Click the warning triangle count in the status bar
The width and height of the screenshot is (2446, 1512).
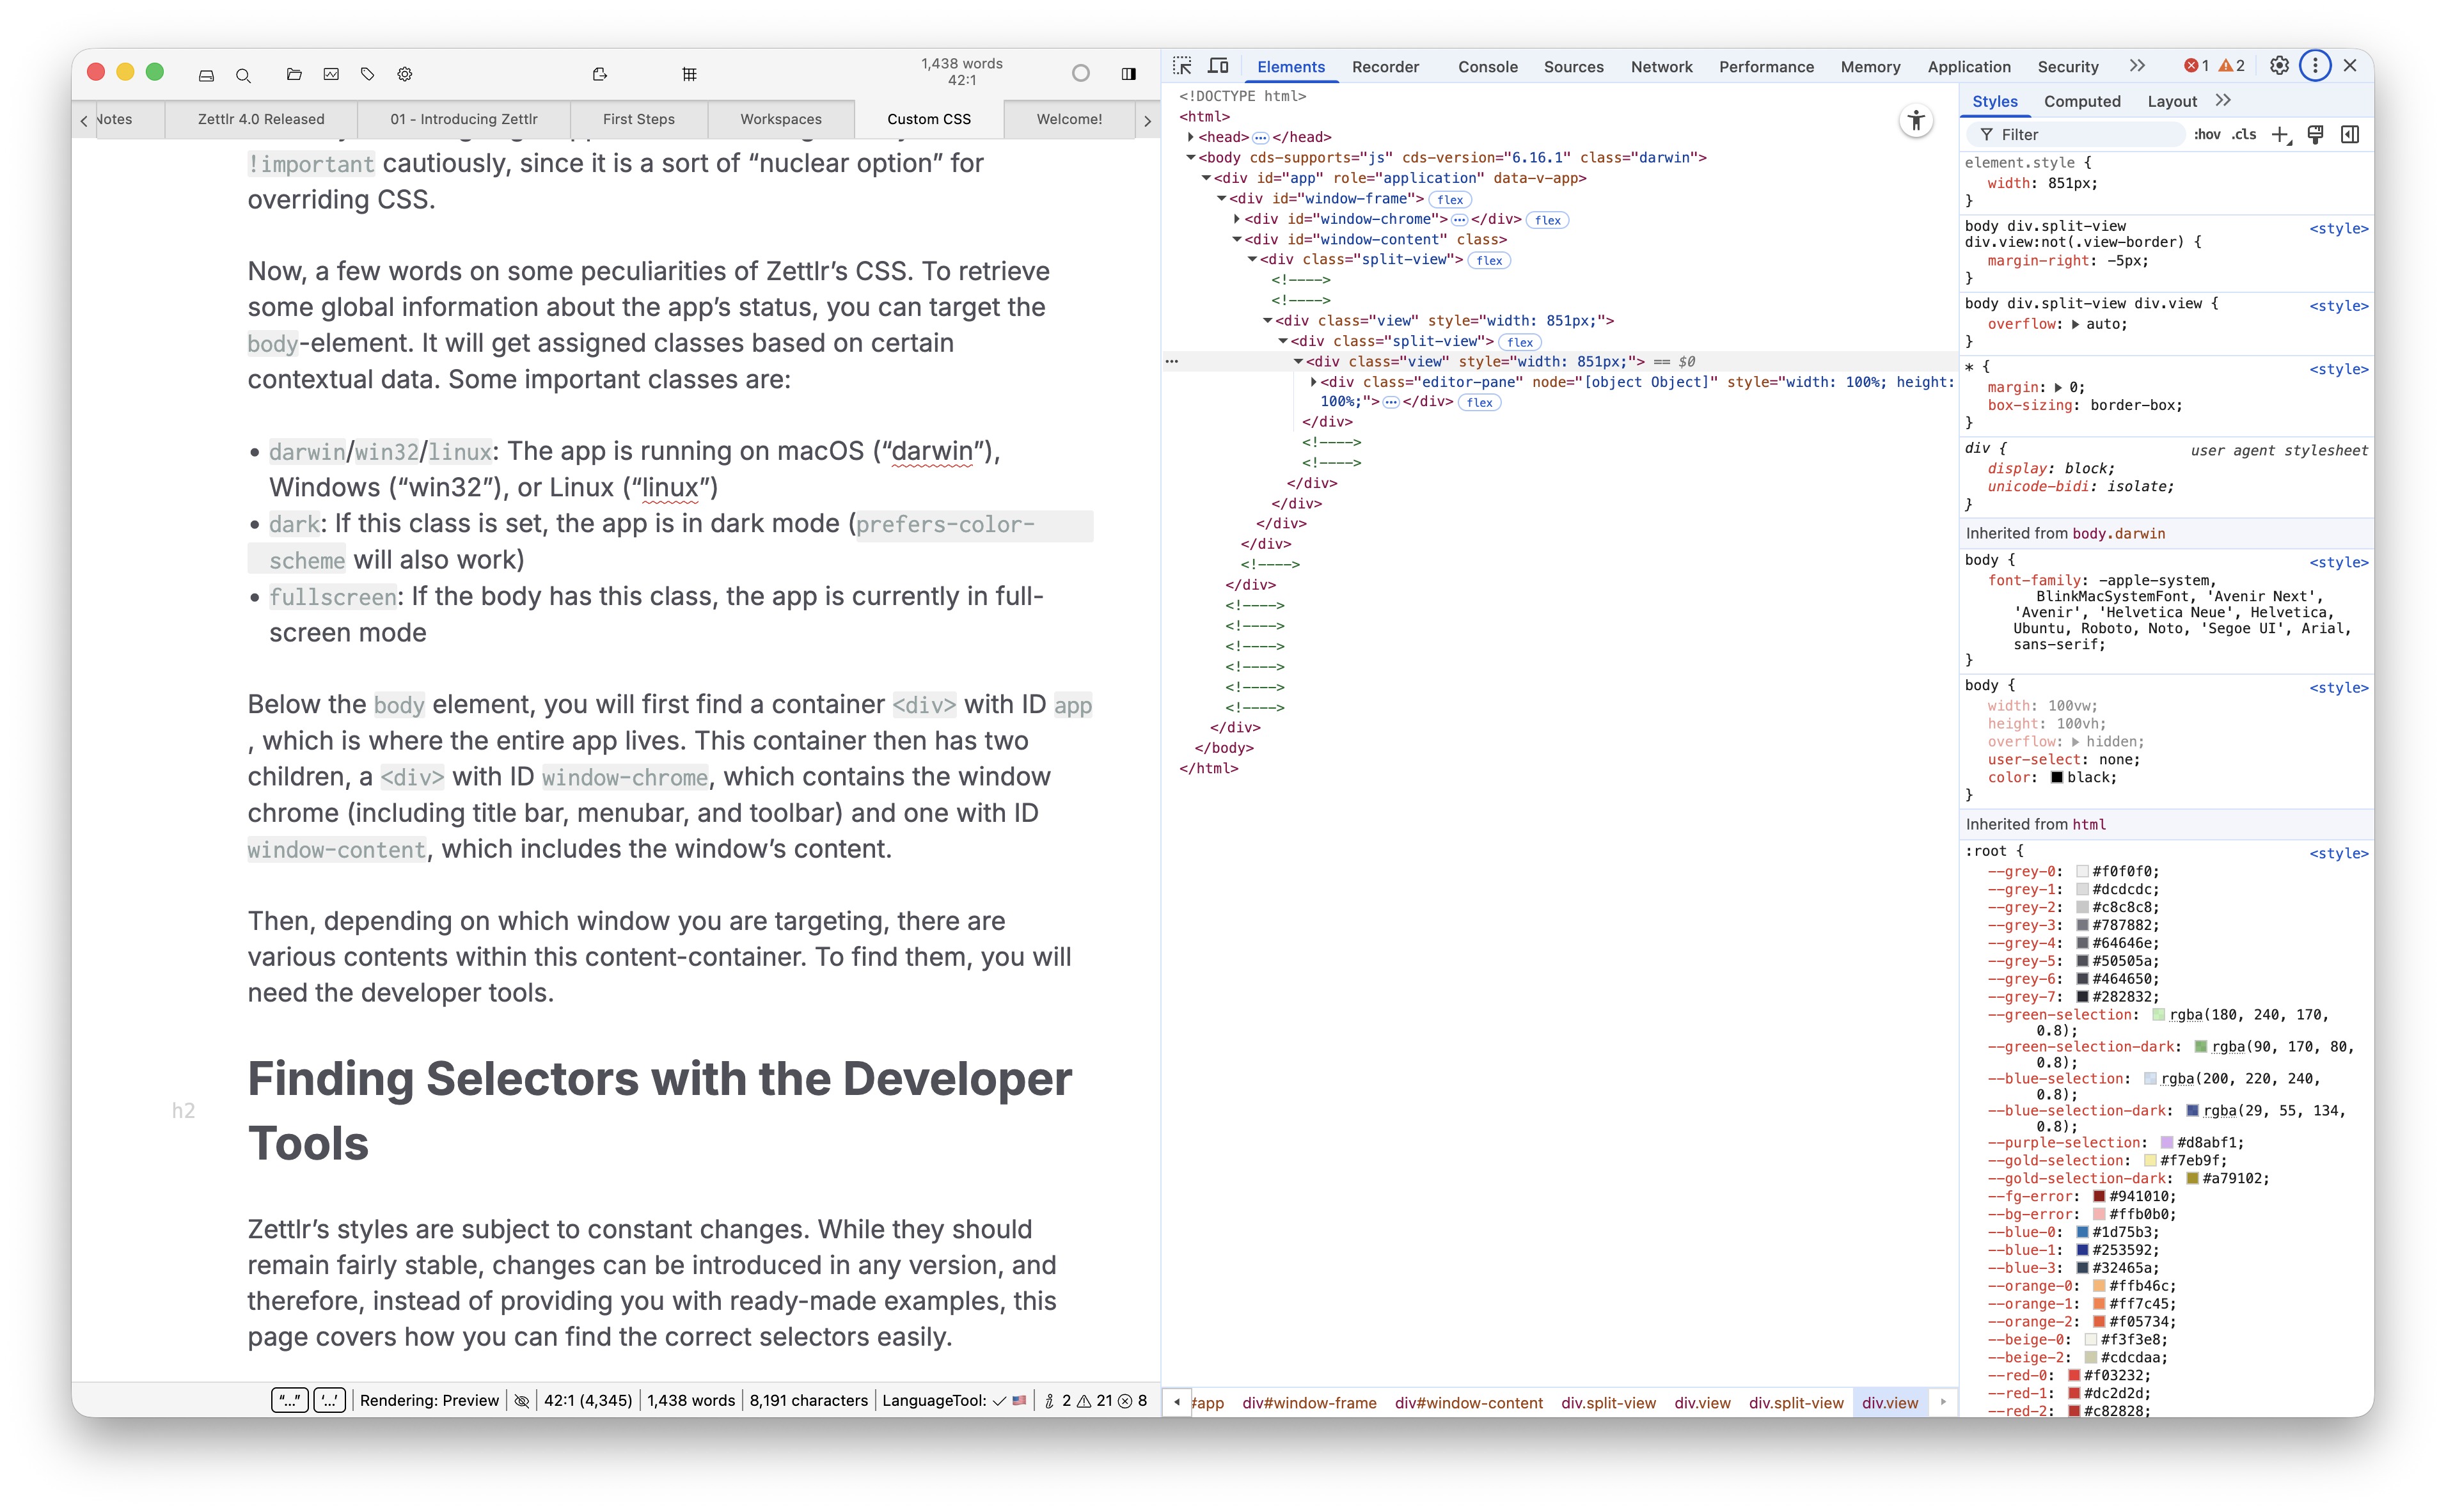1094,1400
